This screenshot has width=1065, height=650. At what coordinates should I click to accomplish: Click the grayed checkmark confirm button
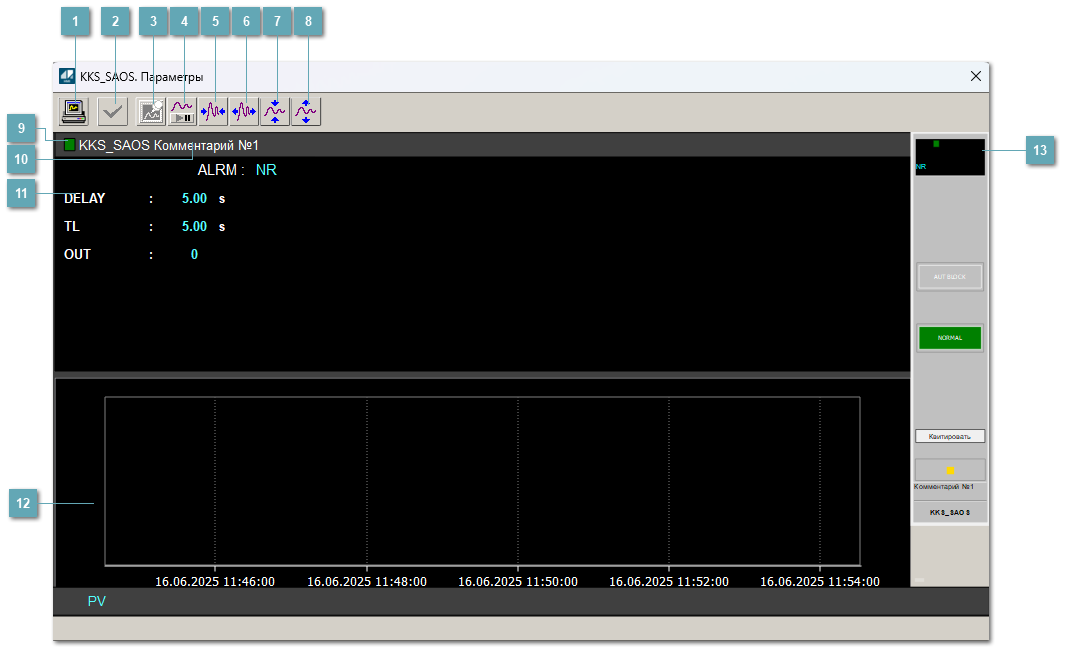113,111
